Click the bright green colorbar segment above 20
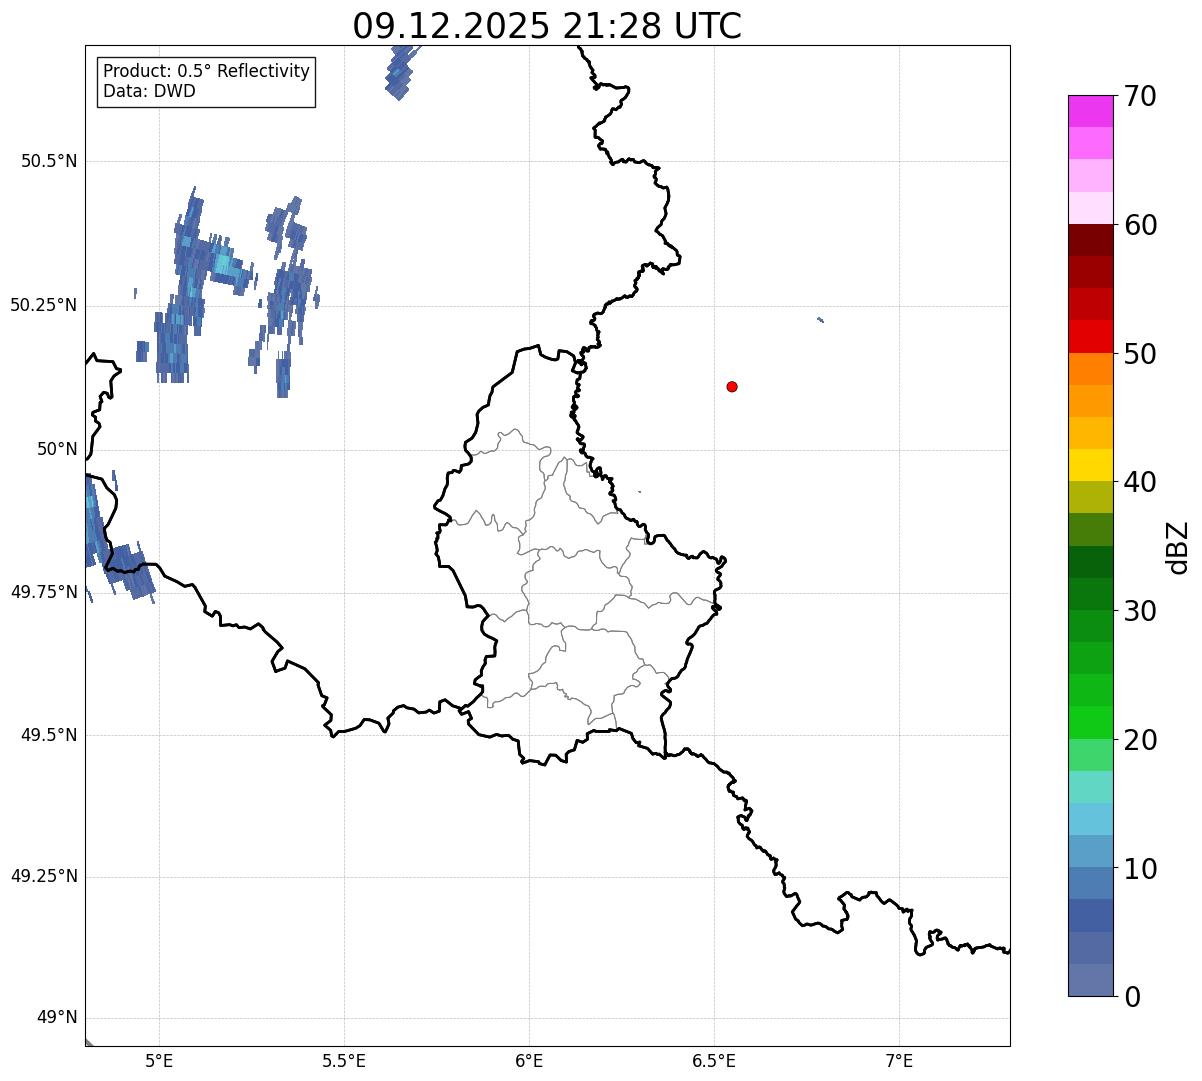 click(x=1090, y=723)
